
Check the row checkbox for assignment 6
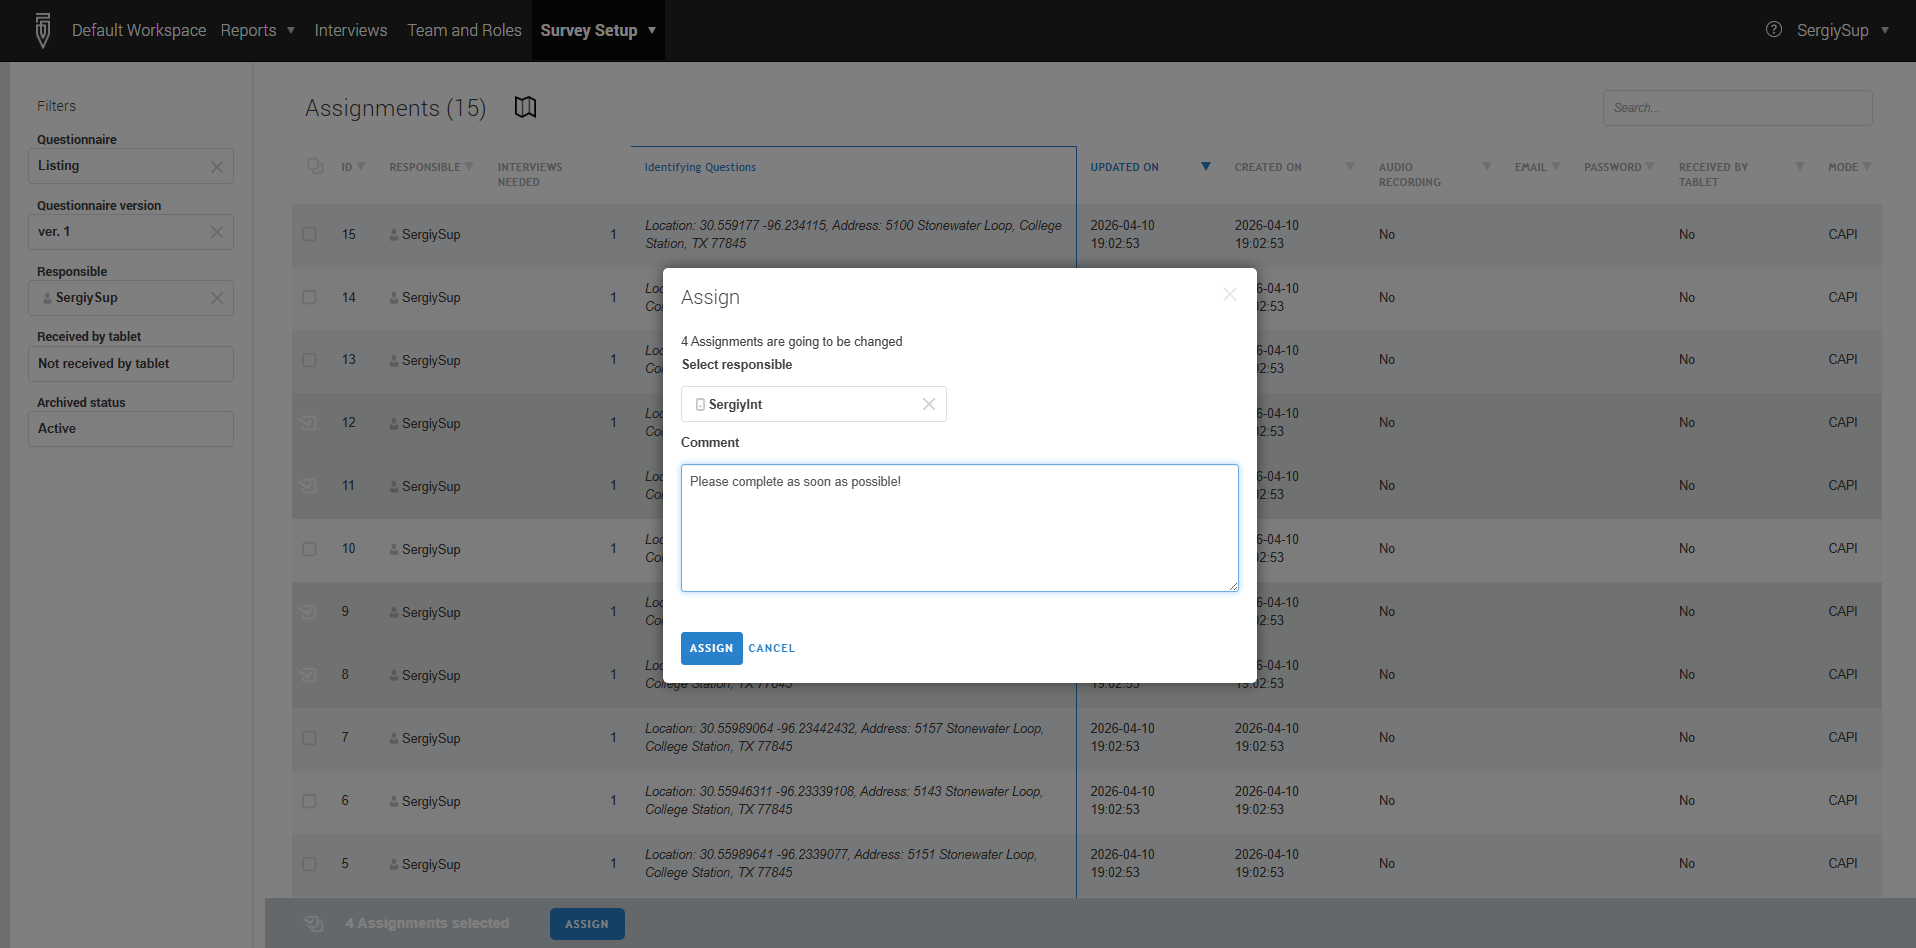pyautogui.click(x=310, y=801)
